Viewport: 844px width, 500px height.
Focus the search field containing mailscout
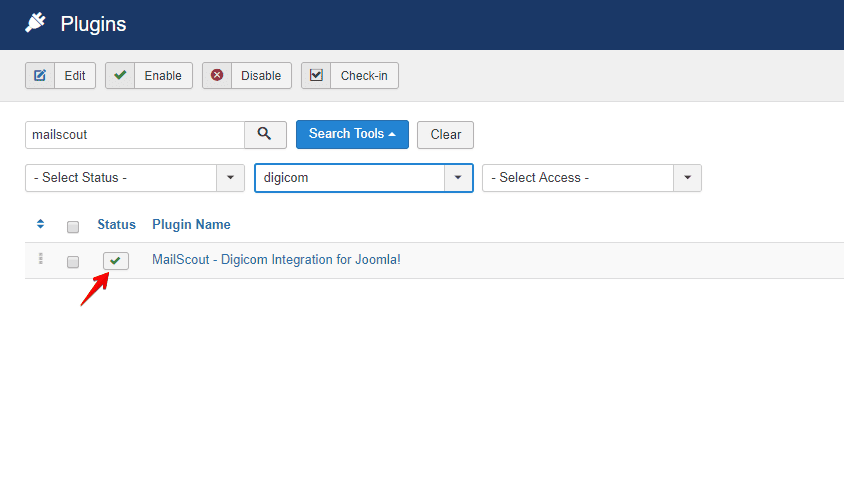click(x=134, y=134)
